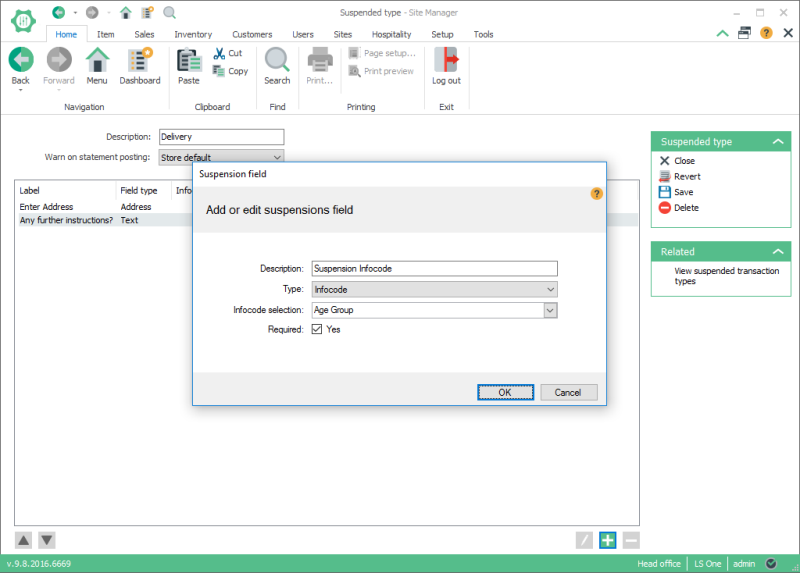This screenshot has width=800, height=573.
Task: Switch to the Sales ribbon tab
Action: point(144,34)
